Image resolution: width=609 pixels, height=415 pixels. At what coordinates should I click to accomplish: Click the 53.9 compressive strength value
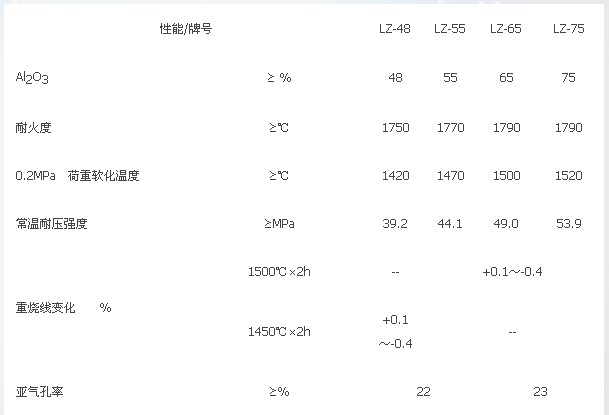coord(569,224)
